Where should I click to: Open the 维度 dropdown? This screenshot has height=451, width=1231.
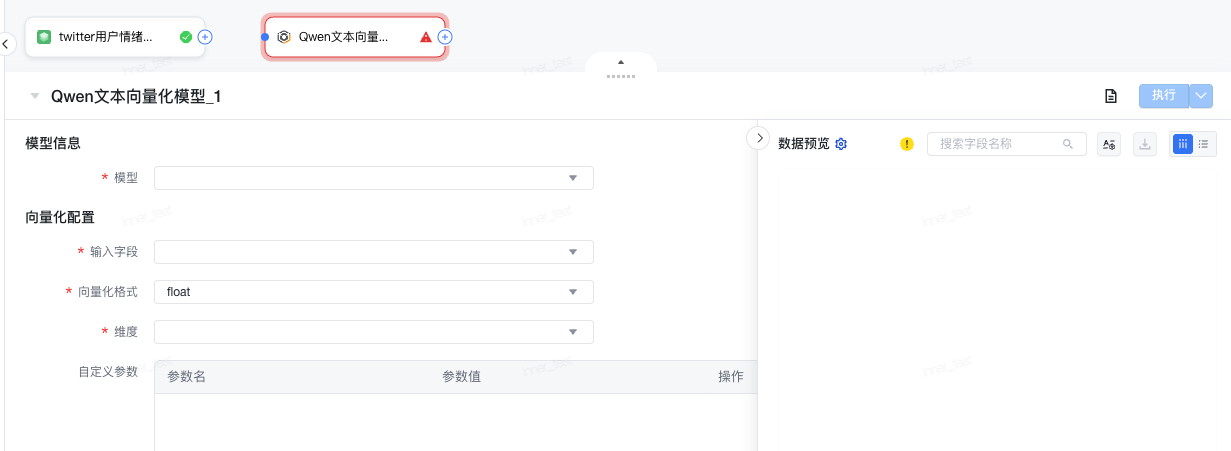373,332
